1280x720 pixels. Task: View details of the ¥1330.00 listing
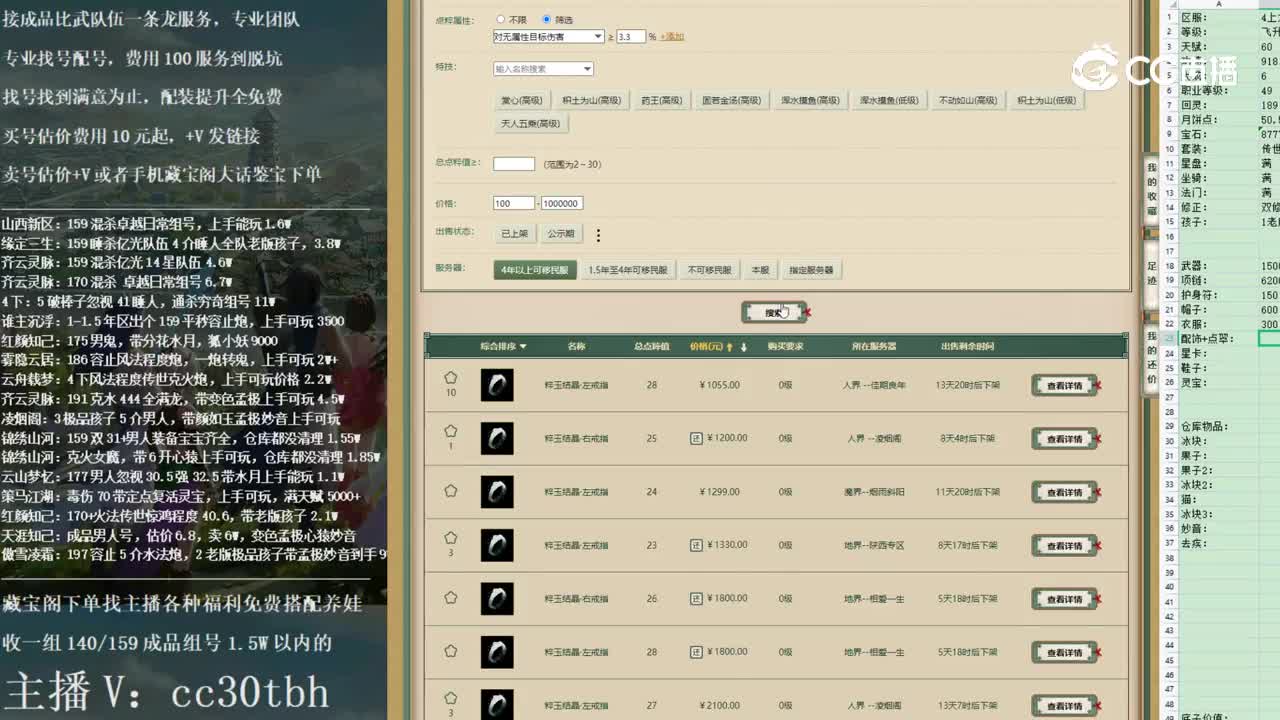point(1064,546)
